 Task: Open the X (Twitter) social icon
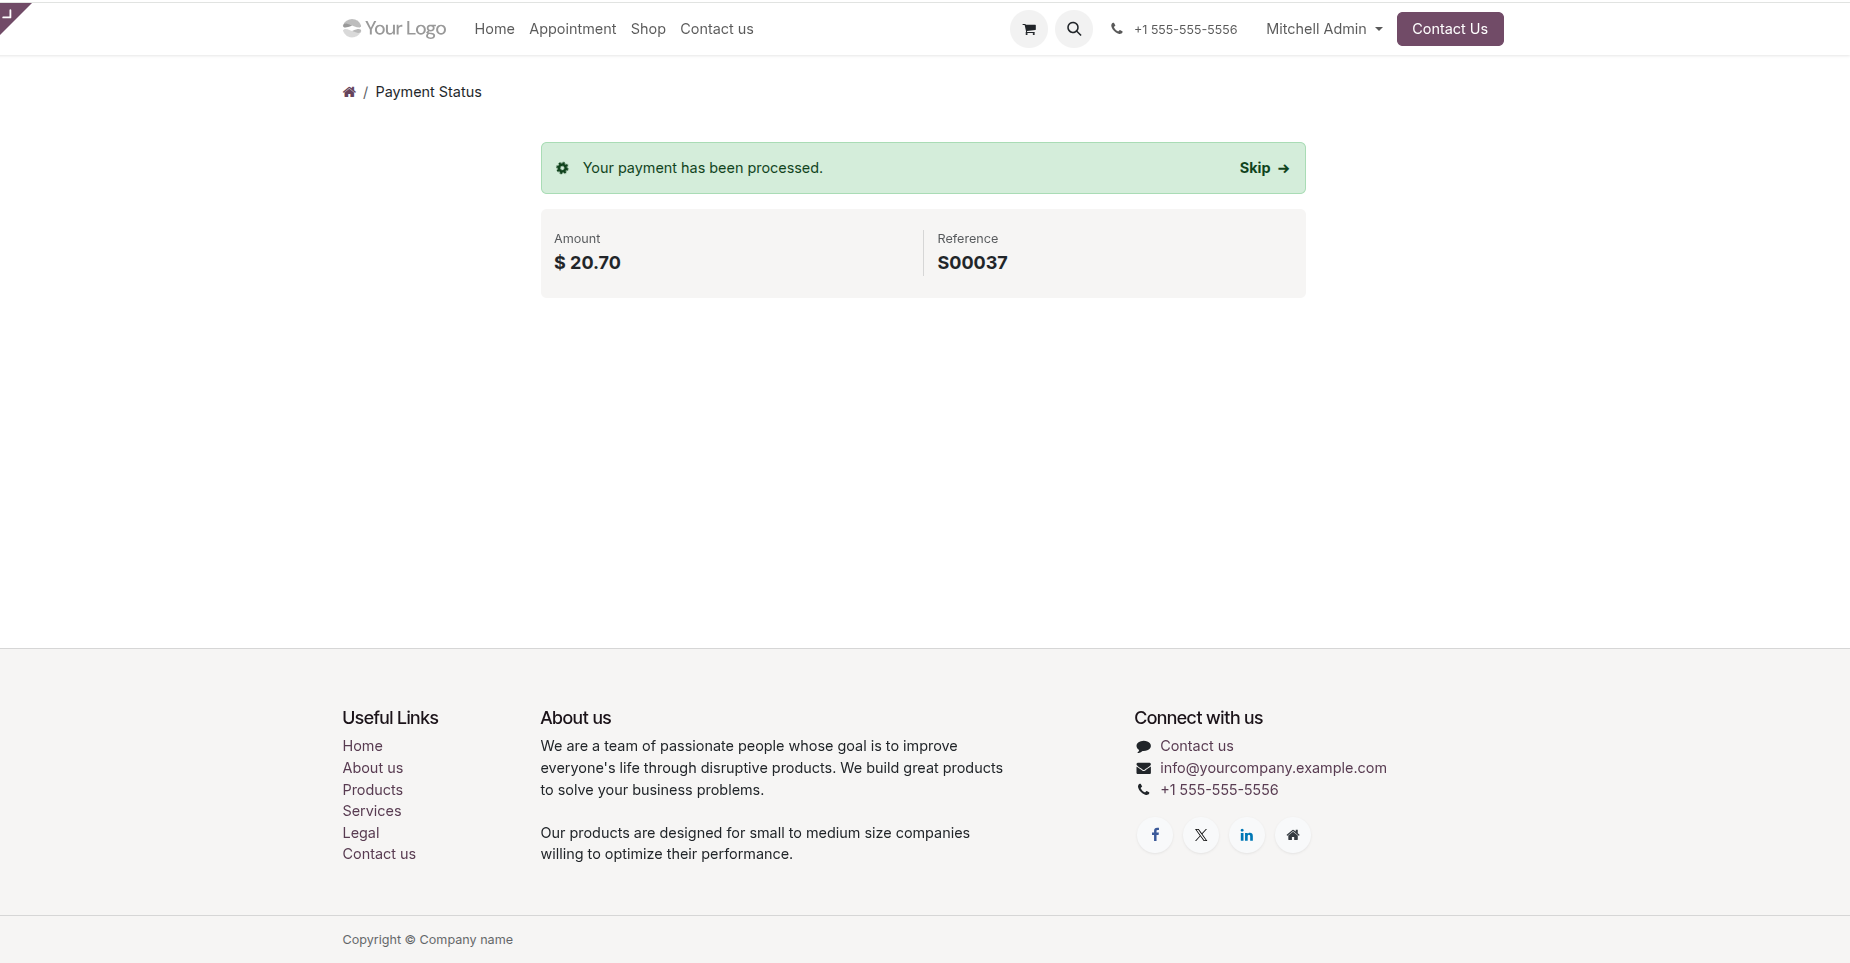(x=1201, y=835)
